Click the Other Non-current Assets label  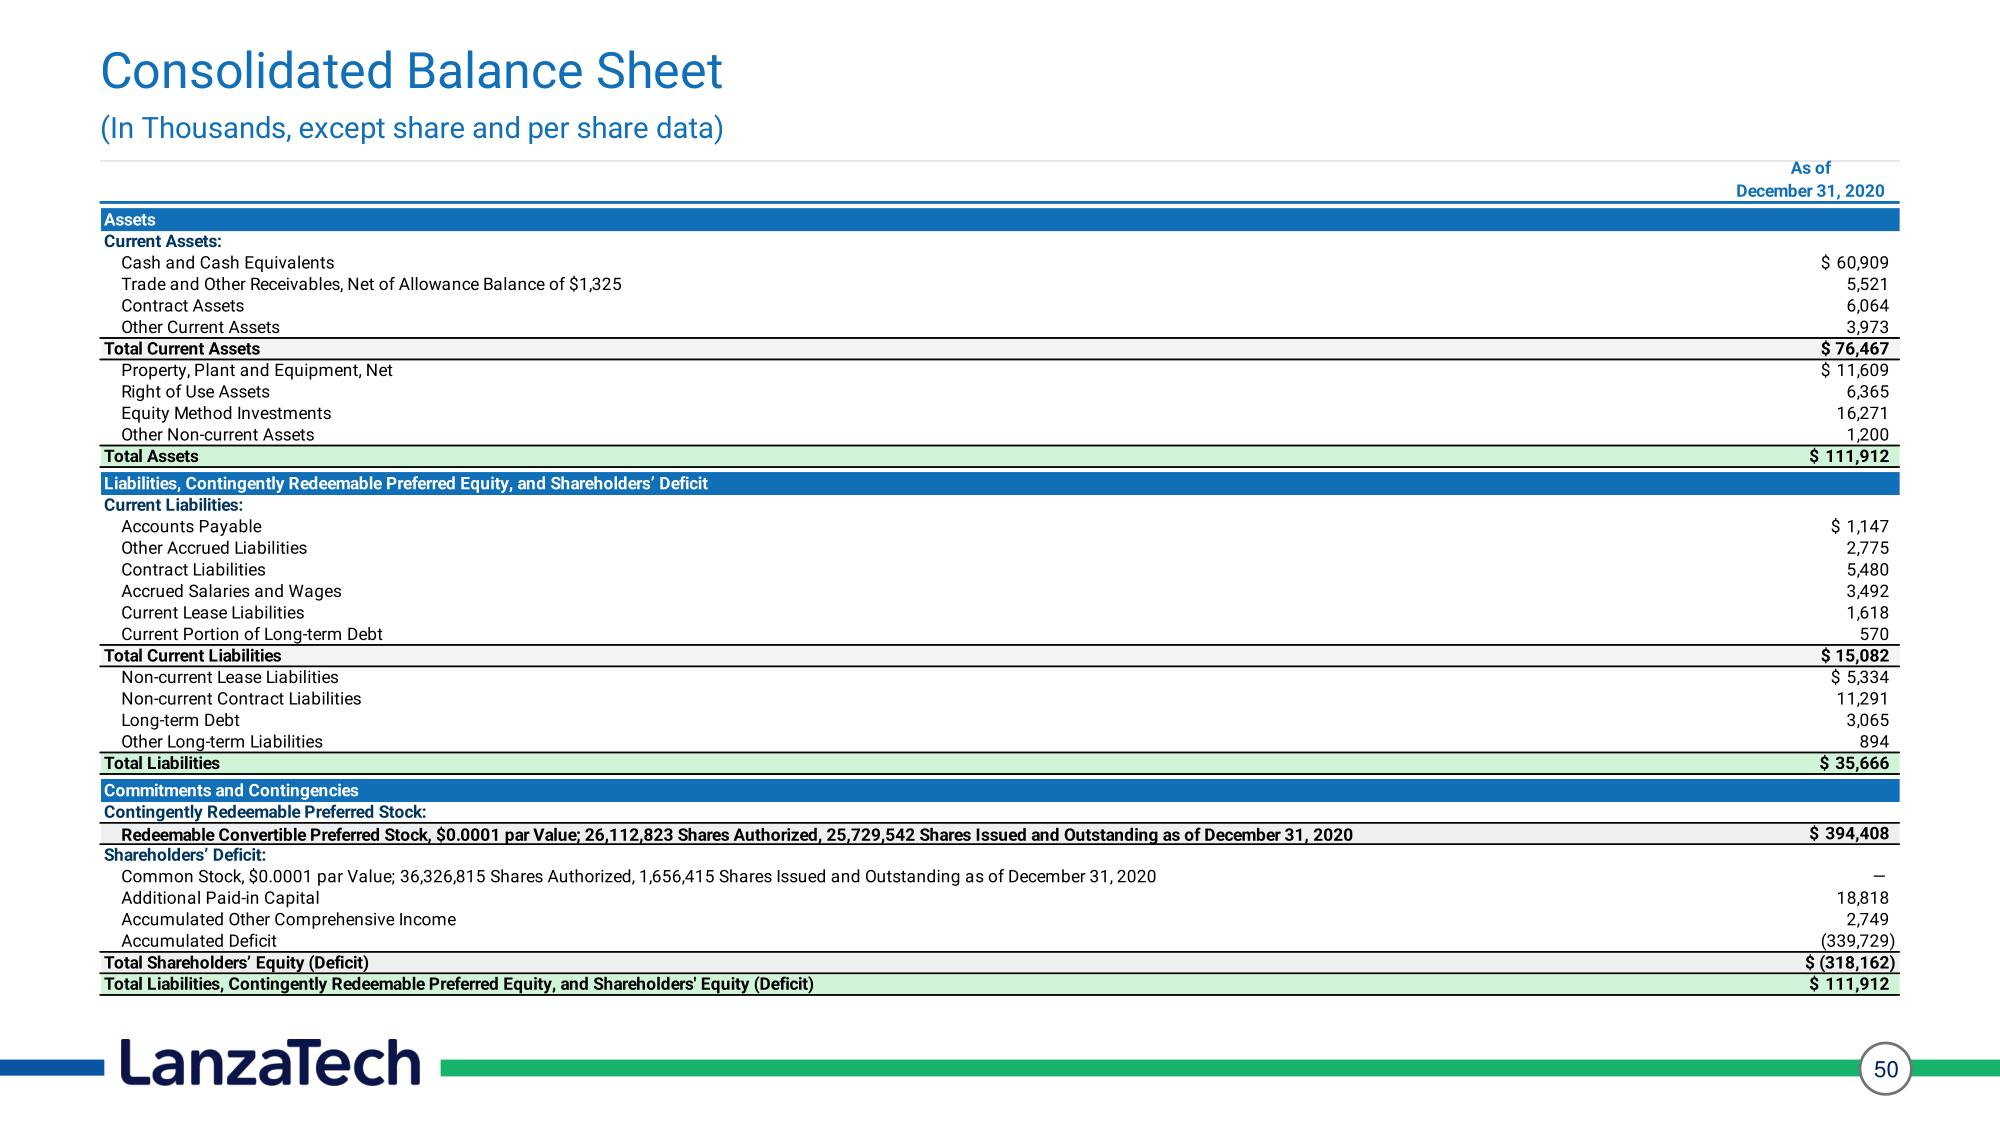pos(217,435)
